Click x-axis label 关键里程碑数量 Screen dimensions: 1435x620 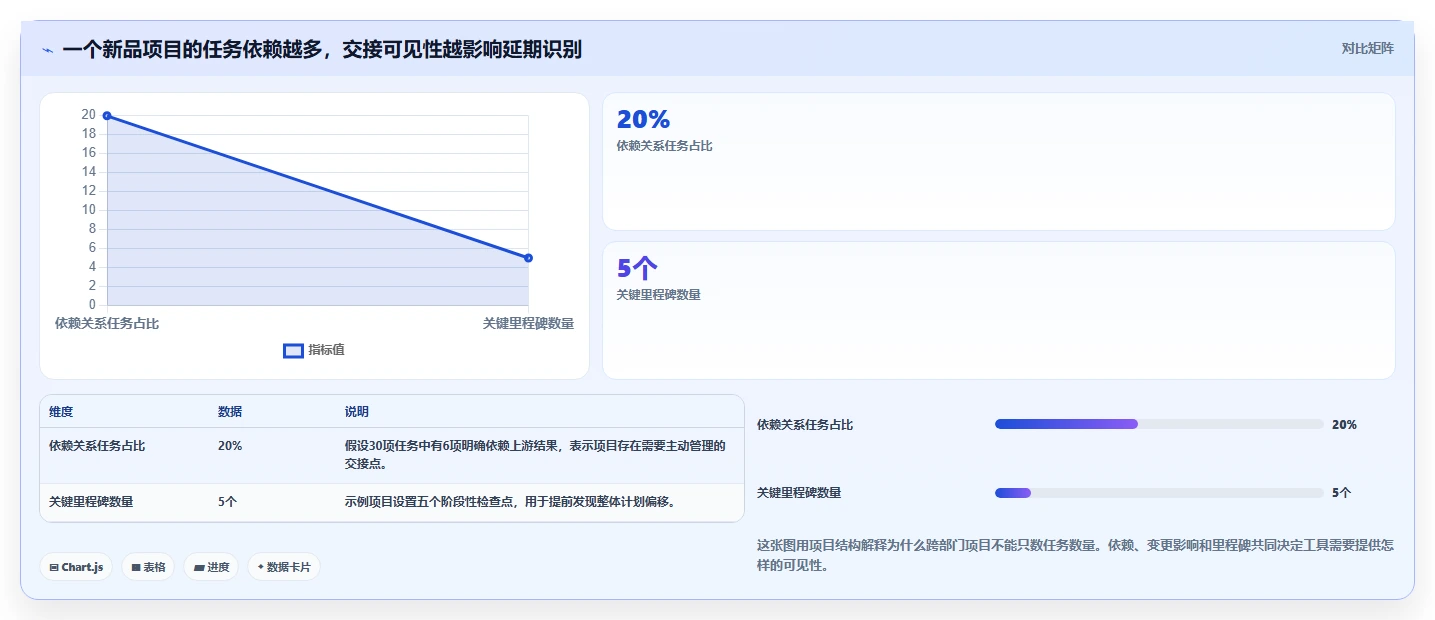point(528,324)
